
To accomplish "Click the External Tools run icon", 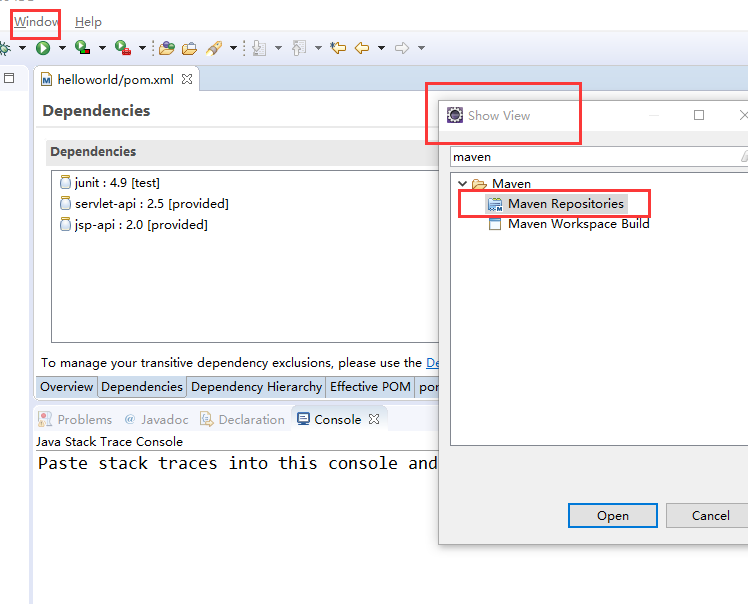I will (123, 48).
